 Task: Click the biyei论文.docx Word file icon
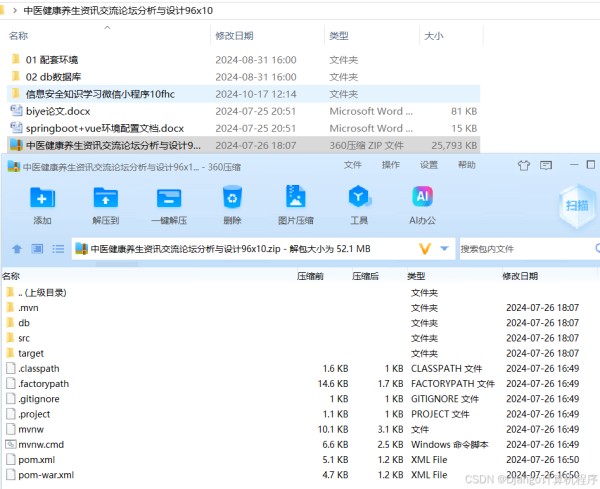16,111
